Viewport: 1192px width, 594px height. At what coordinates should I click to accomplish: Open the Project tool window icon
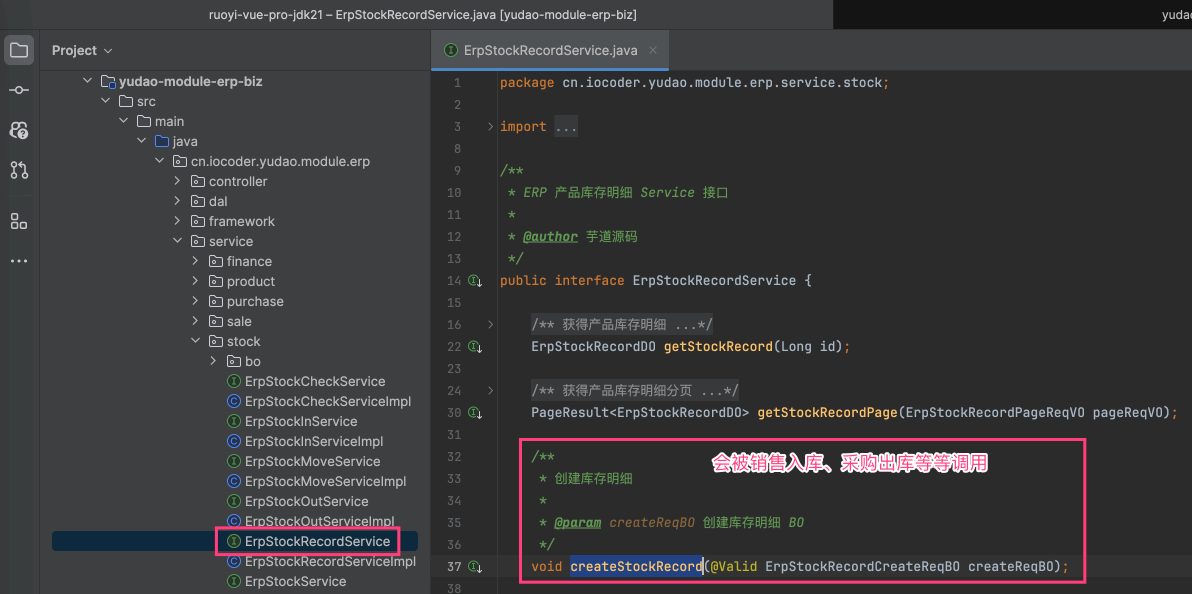tap(19, 50)
